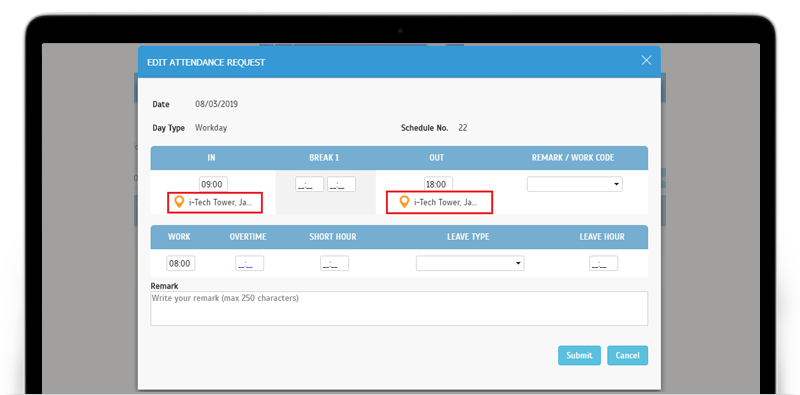Click the SHORT HOUR column header

pyautogui.click(x=333, y=237)
